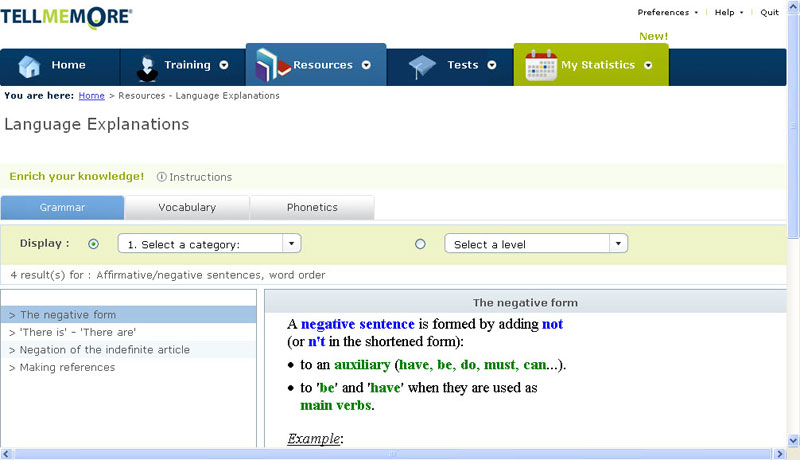Switch to the Phonetics tab
This screenshot has height=460, width=800.
pos(312,208)
